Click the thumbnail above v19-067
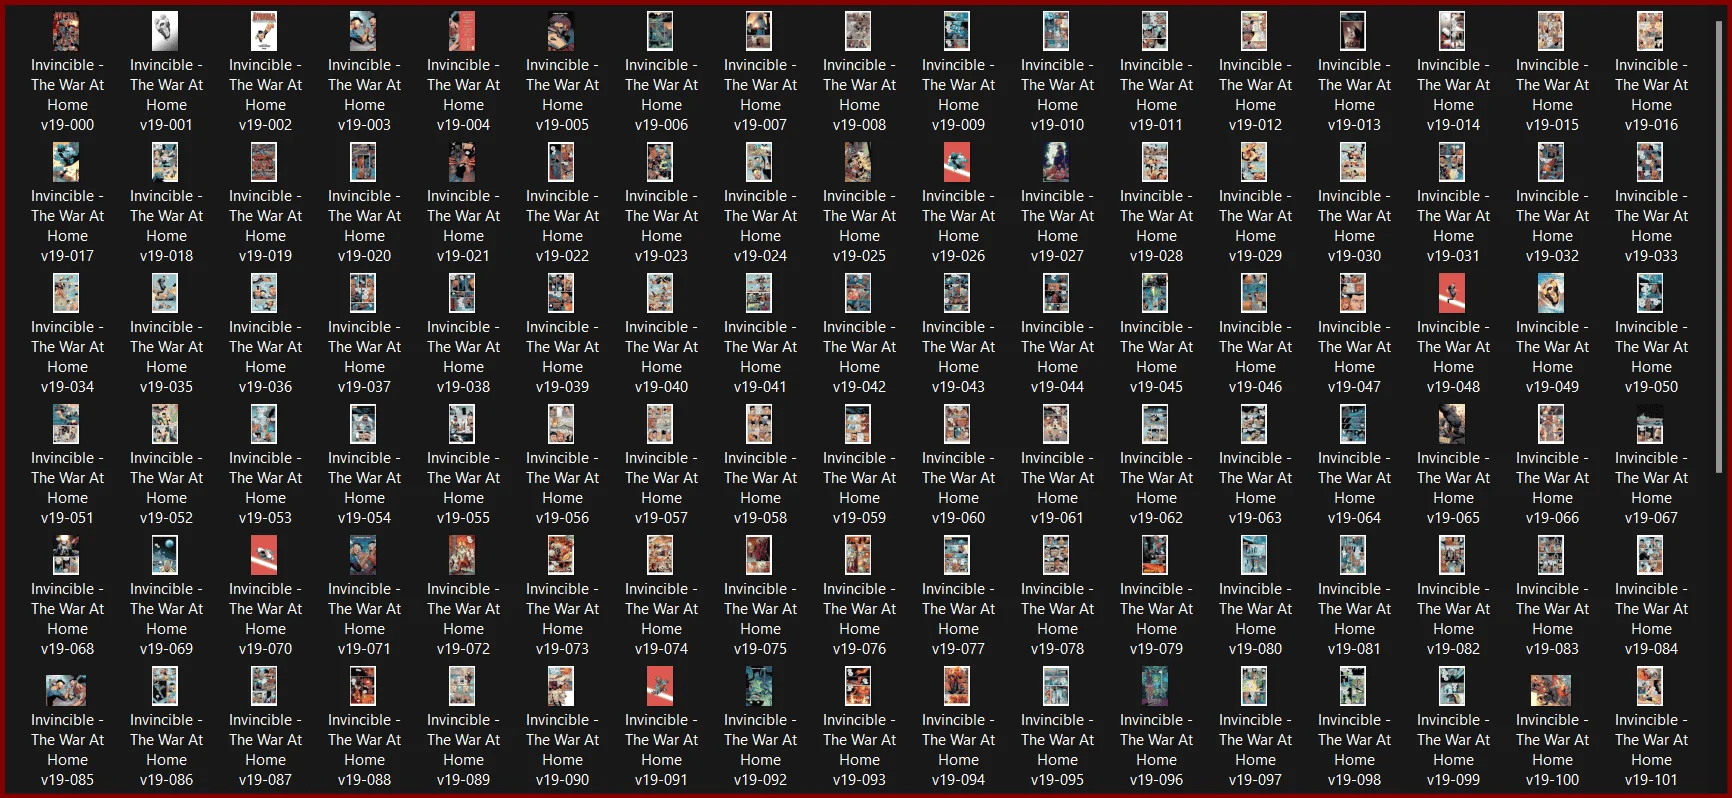 click(x=1651, y=425)
